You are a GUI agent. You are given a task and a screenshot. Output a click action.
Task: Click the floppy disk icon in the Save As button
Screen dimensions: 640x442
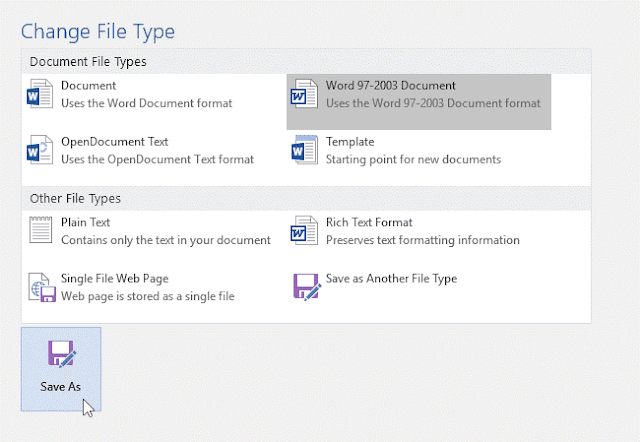(61, 354)
